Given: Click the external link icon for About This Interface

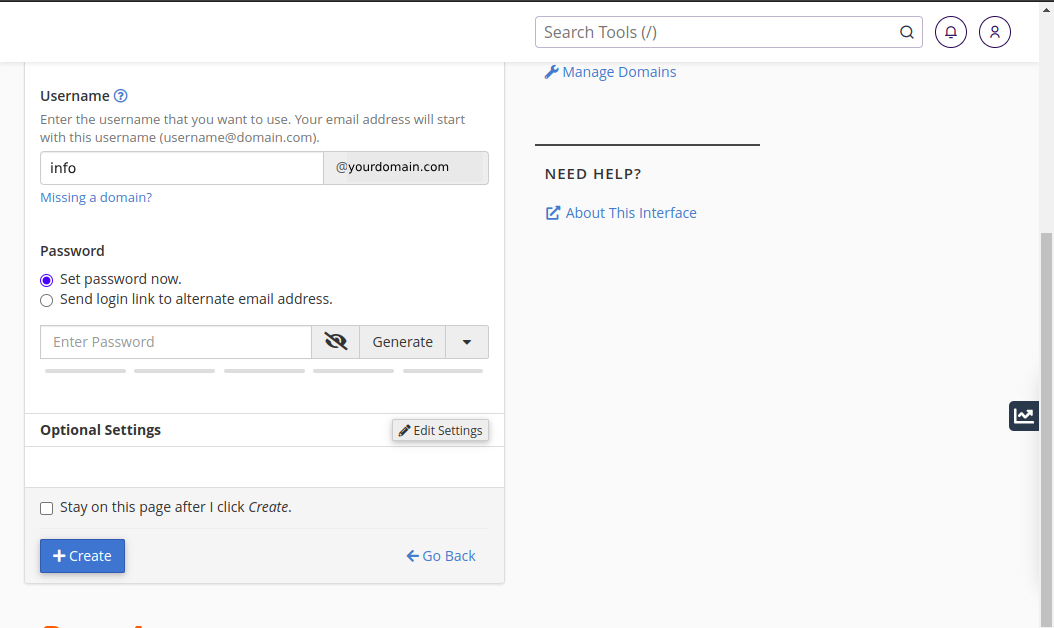Looking at the screenshot, I should coord(553,213).
